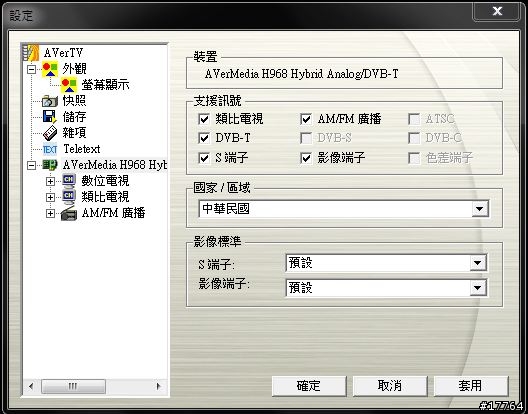Close the 設定 settings dialog
The height and width of the screenshot is (414, 528).
tap(497, 11)
